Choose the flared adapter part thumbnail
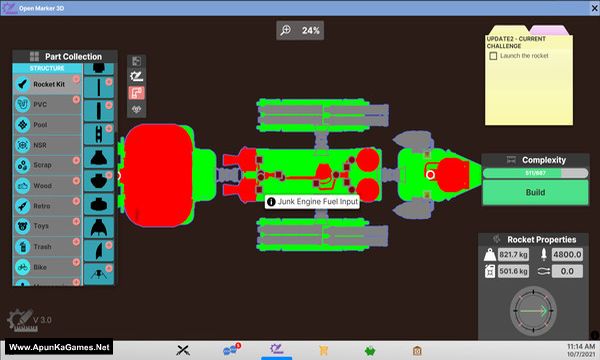 tap(99, 158)
